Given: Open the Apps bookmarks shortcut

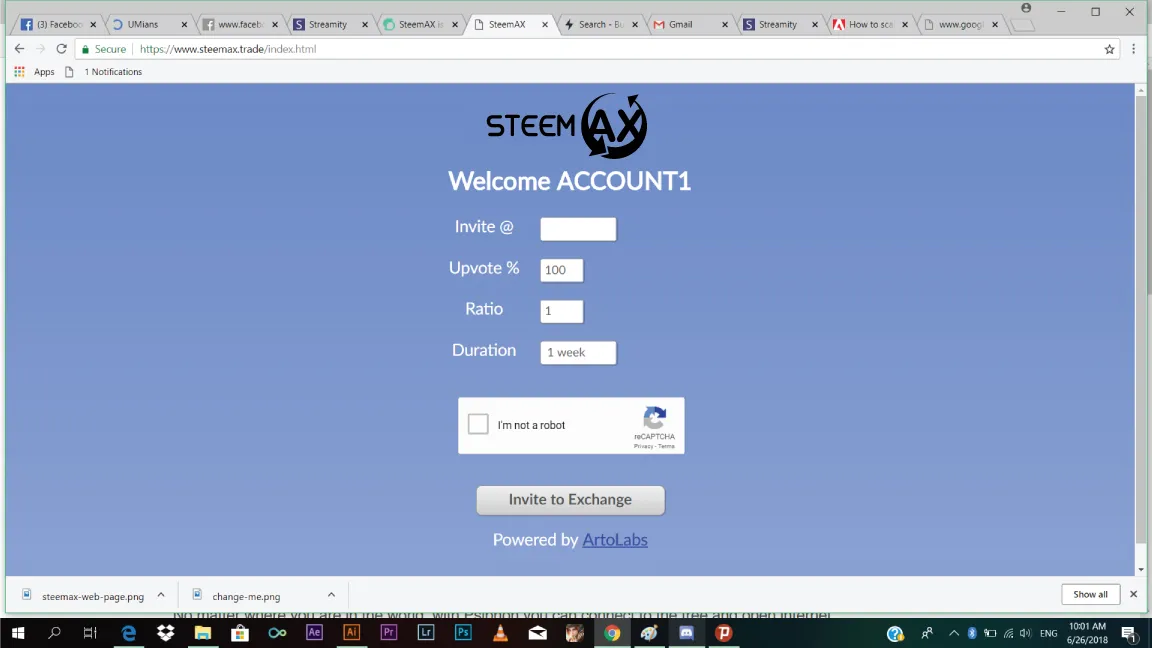Looking at the screenshot, I should (35, 72).
